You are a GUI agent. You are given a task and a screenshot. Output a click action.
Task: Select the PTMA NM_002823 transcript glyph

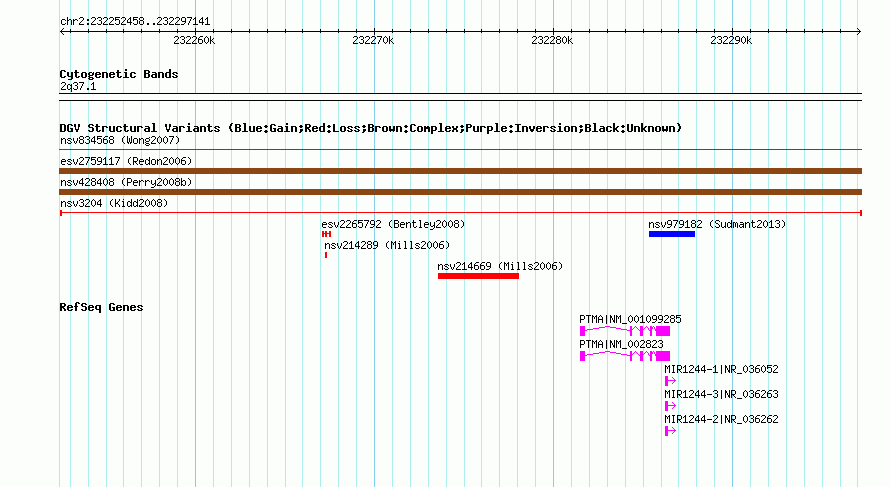pyautogui.click(x=625, y=356)
